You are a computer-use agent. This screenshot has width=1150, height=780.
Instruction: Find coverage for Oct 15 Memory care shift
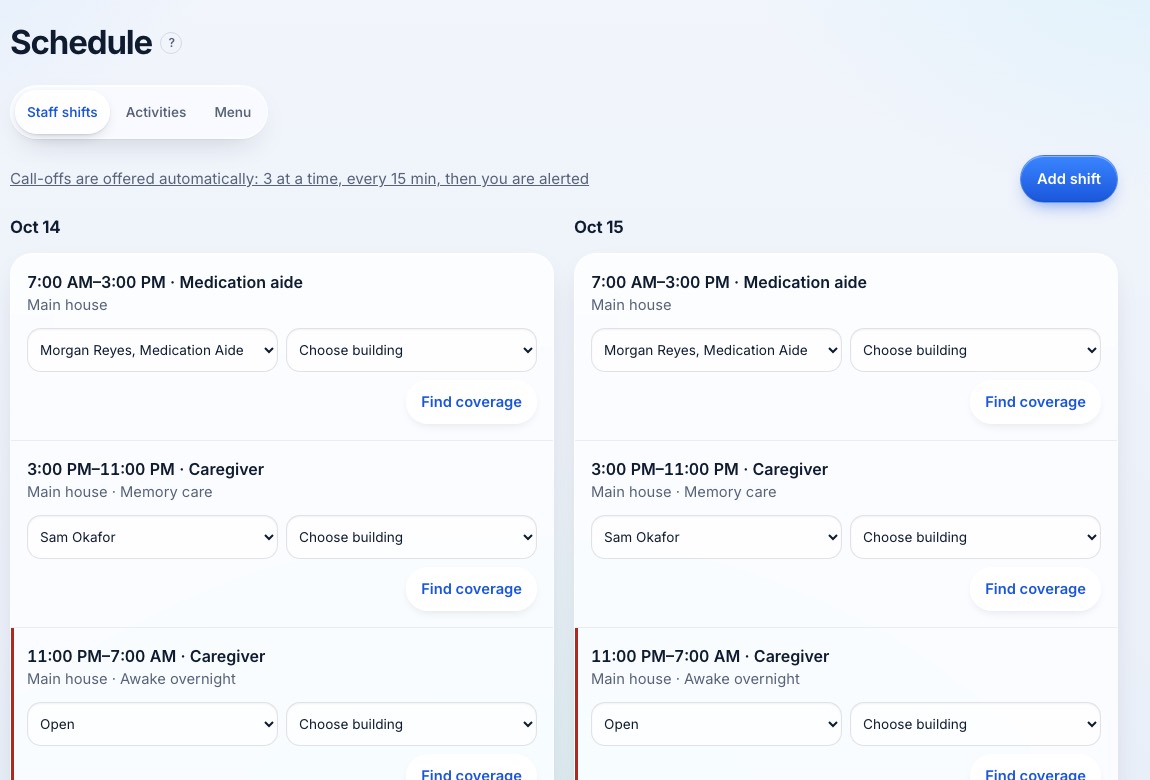tap(1035, 589)
